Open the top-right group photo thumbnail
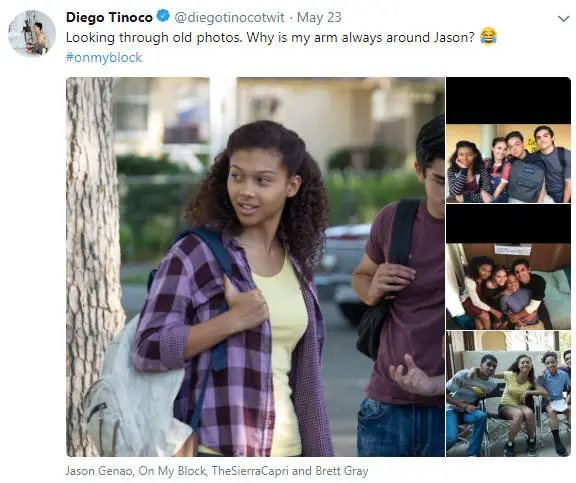This screenshot has height=483, width=576. (x=508, y=140)
